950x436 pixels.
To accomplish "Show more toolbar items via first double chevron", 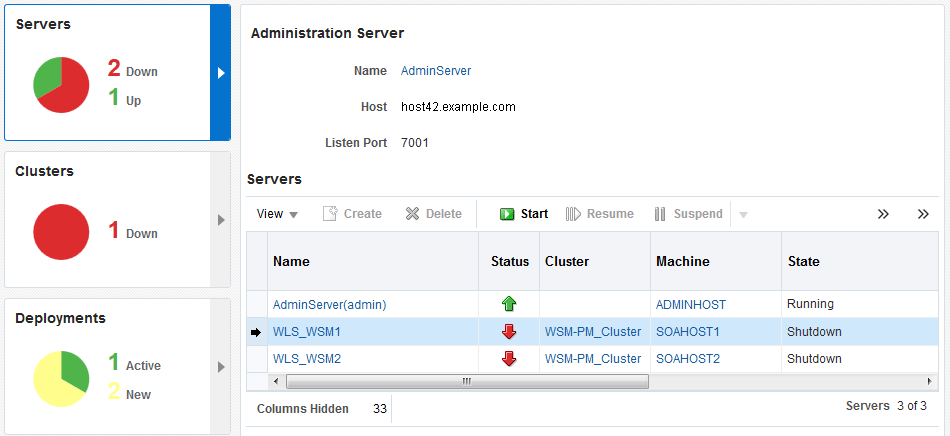I will click(883, 214).
